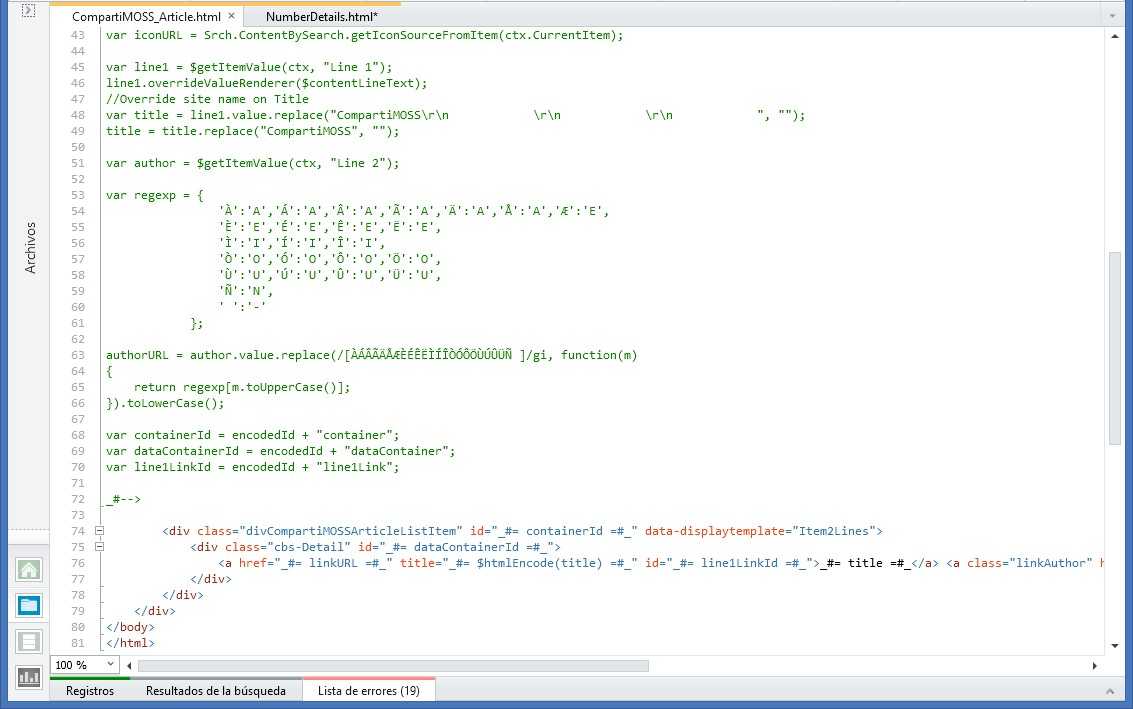1133x709 pixels.
Task: Click line "var iconURL = Srch.ContentBySearch"
Action: [364, 35]
